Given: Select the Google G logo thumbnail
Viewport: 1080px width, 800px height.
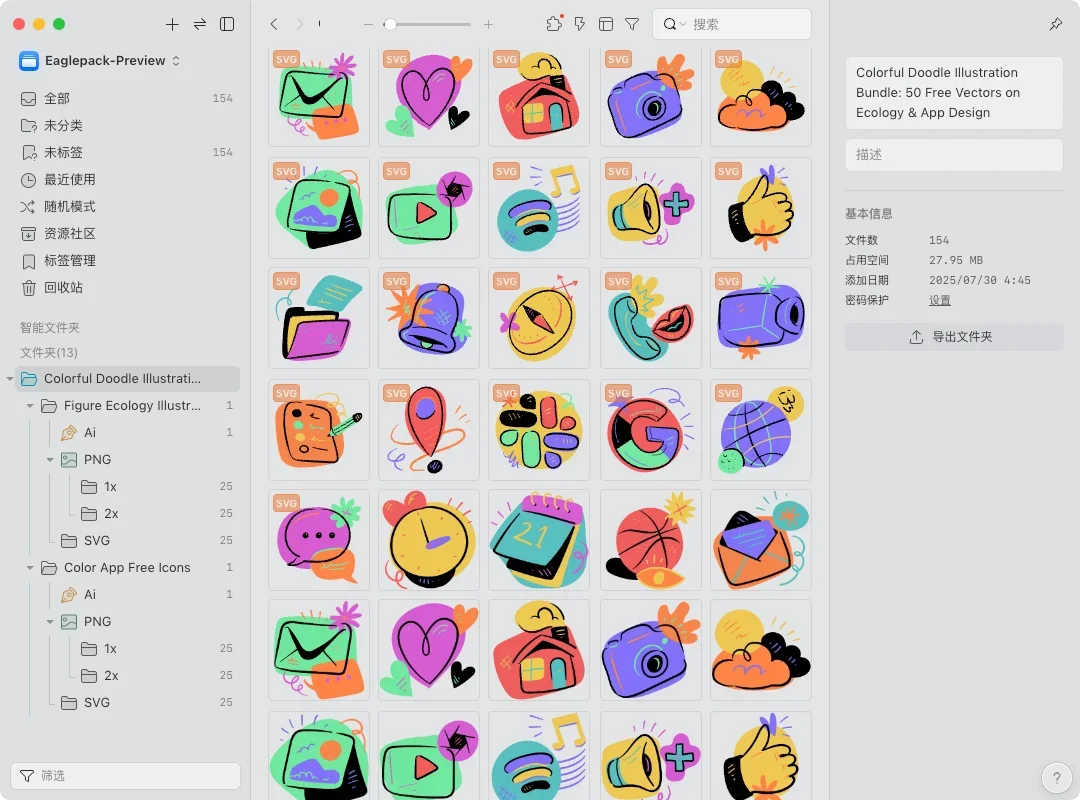Looking at the screenshot, I should click(x=650, y=430).
